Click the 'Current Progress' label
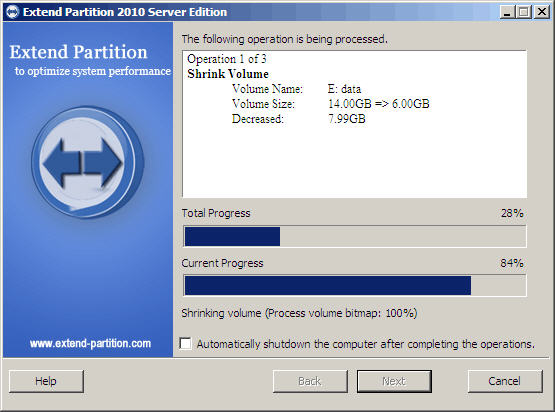Image resolution: width=555 pixels, height=412 pixels. click(223, 263)
